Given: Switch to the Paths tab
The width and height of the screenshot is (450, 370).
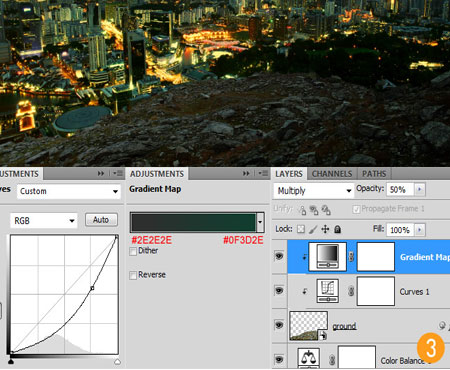Looking at the screenshot, I should click(x=374, y=174).
